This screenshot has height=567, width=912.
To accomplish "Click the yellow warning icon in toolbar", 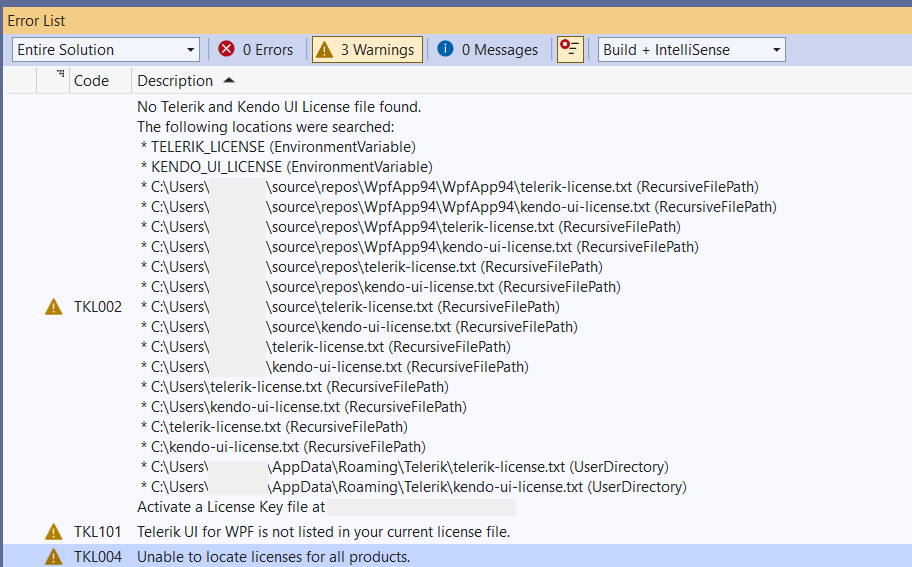I will point(325,49).
